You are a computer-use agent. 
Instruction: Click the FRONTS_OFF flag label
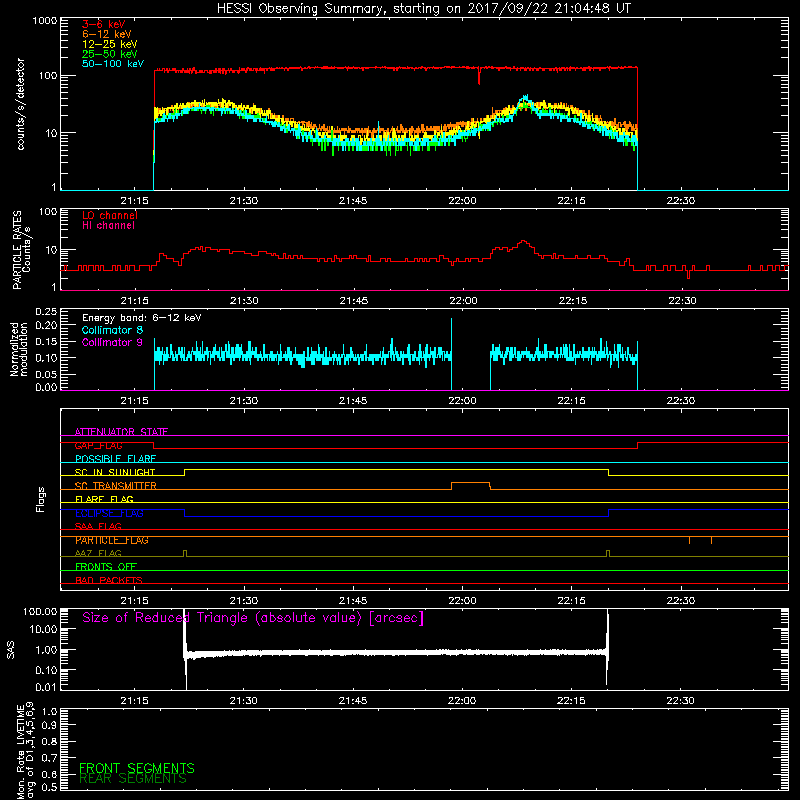tap(106, 567)
